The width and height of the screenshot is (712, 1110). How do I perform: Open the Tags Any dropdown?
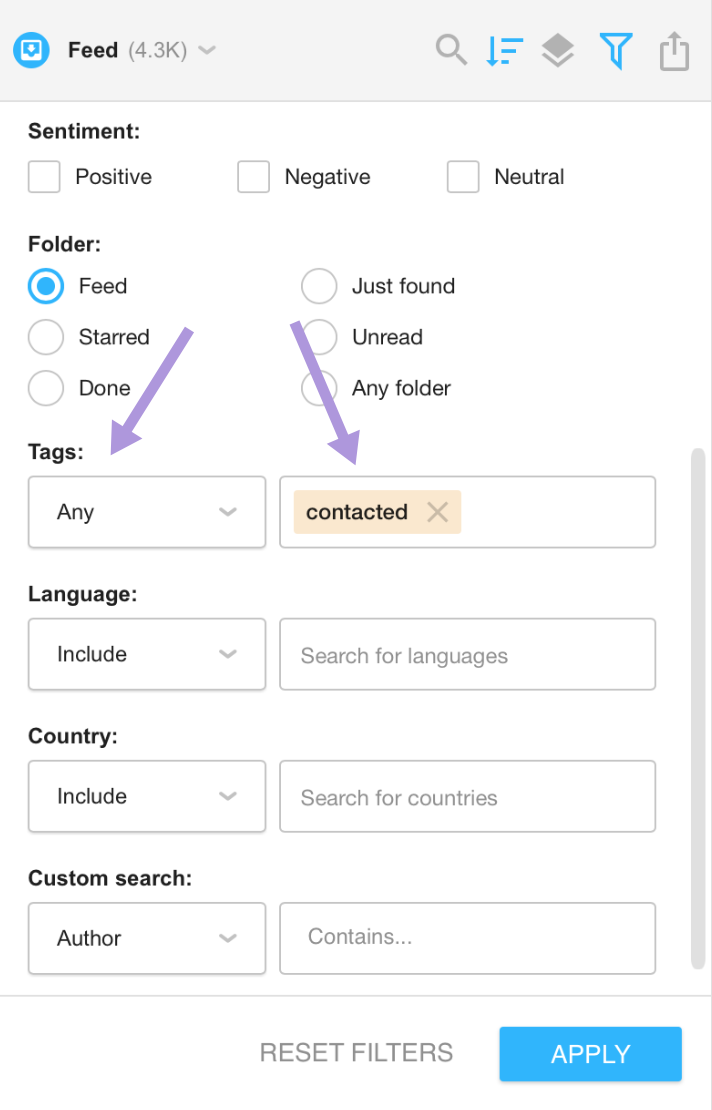[x=147, y=512]
